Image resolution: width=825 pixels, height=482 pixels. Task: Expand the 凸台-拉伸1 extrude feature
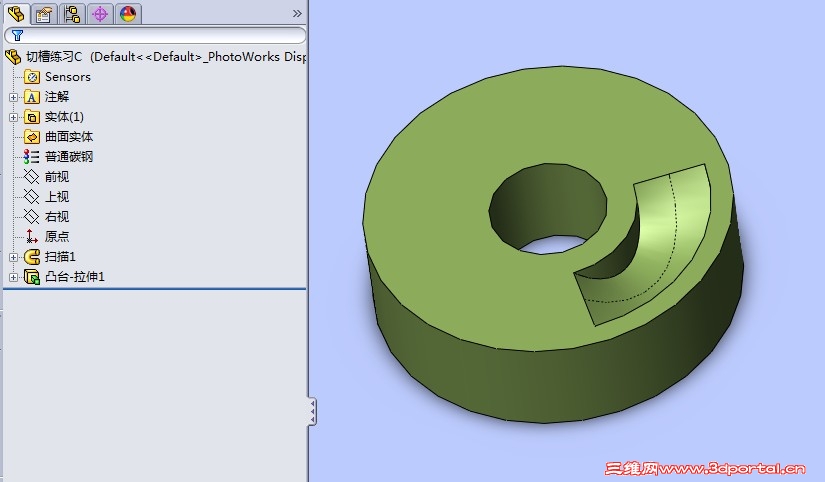14,277
